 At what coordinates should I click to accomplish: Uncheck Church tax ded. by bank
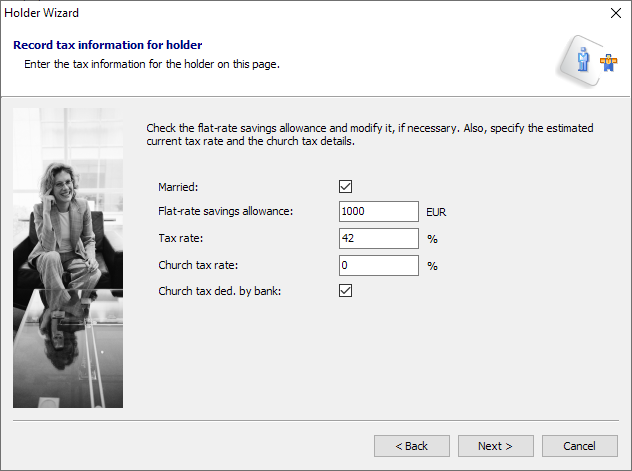coord(346,291)
